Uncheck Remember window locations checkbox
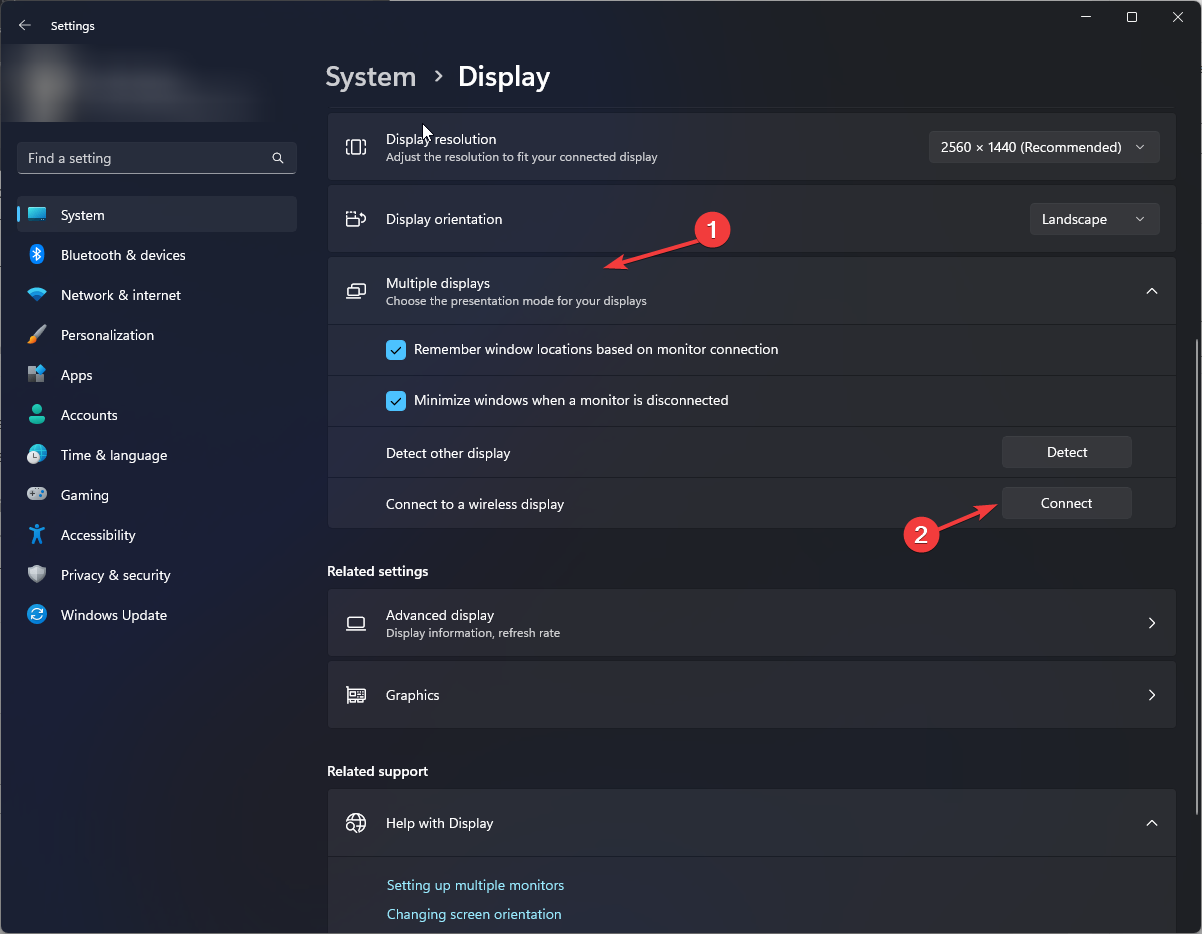This screenshot has height=934, width=1202. coord(396,350)
